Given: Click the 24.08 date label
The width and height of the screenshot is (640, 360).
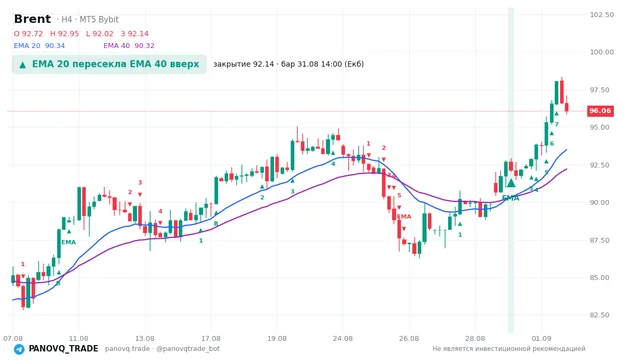Looking at the screenshot, I should pos(343,338).
